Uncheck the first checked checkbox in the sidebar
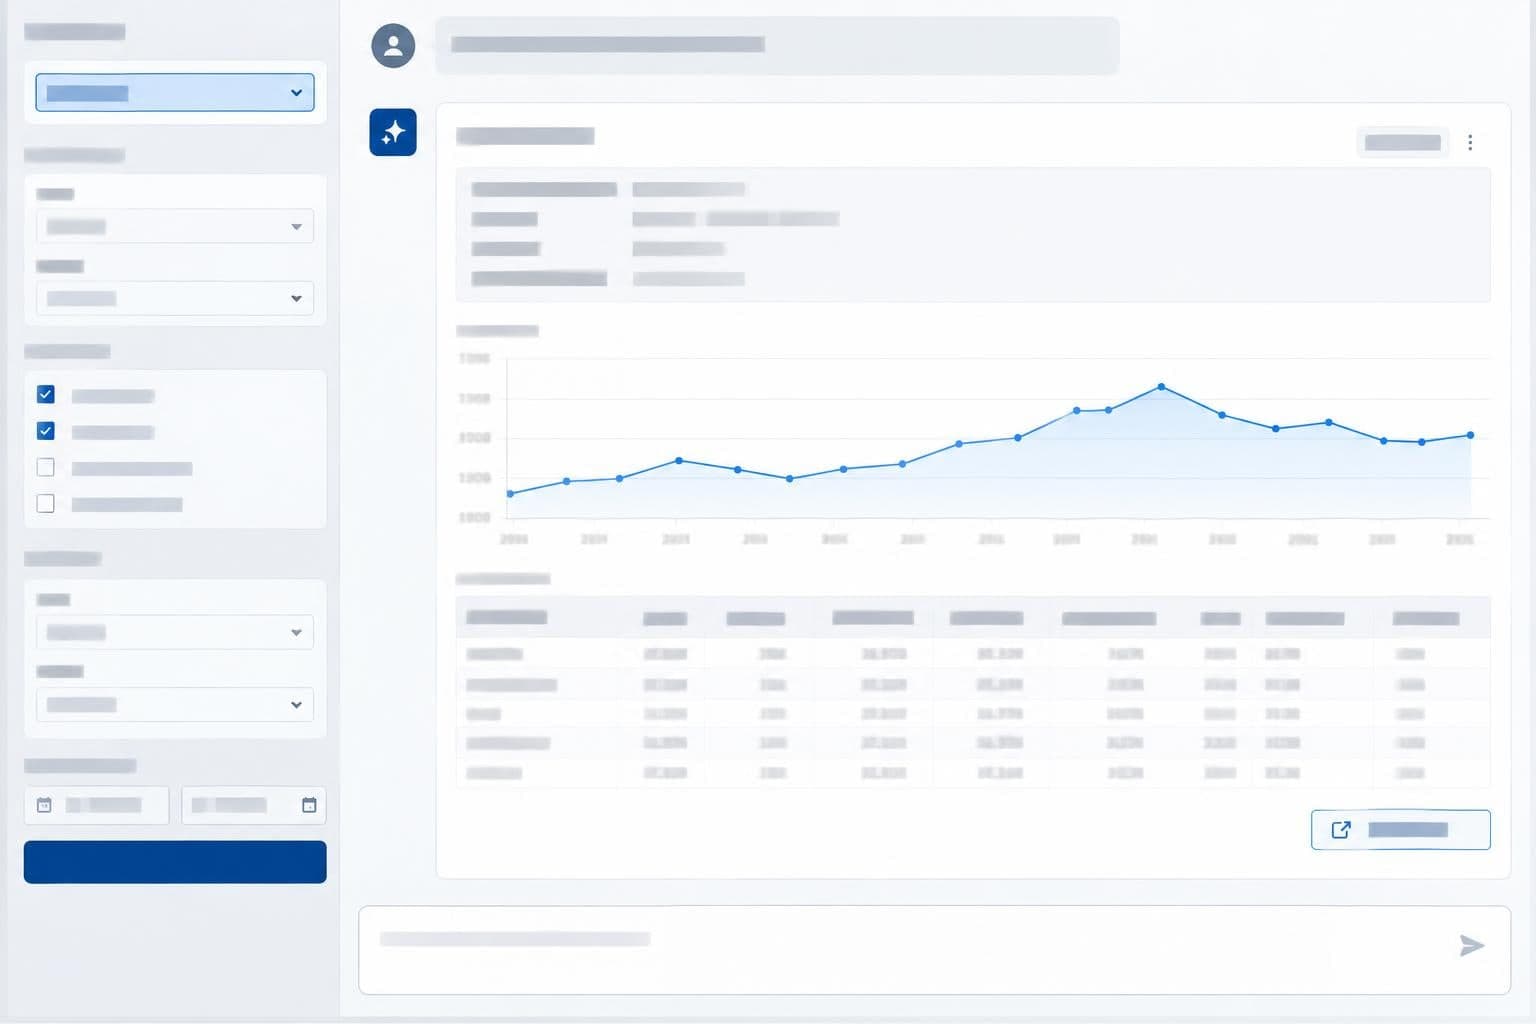The width and height of the screenshot is (1536, 1024). 46,394
